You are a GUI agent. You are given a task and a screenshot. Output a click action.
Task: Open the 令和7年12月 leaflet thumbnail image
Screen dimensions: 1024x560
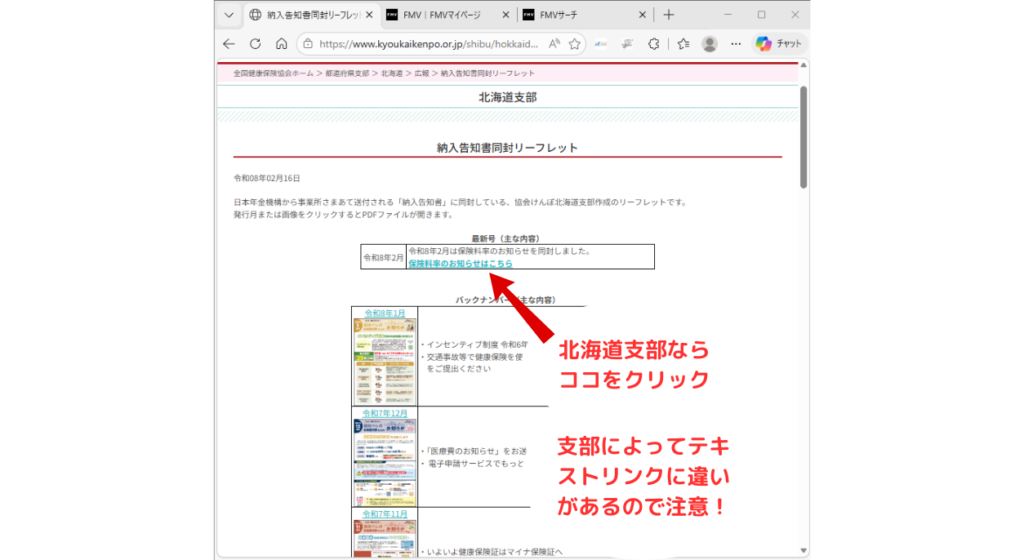385,462
